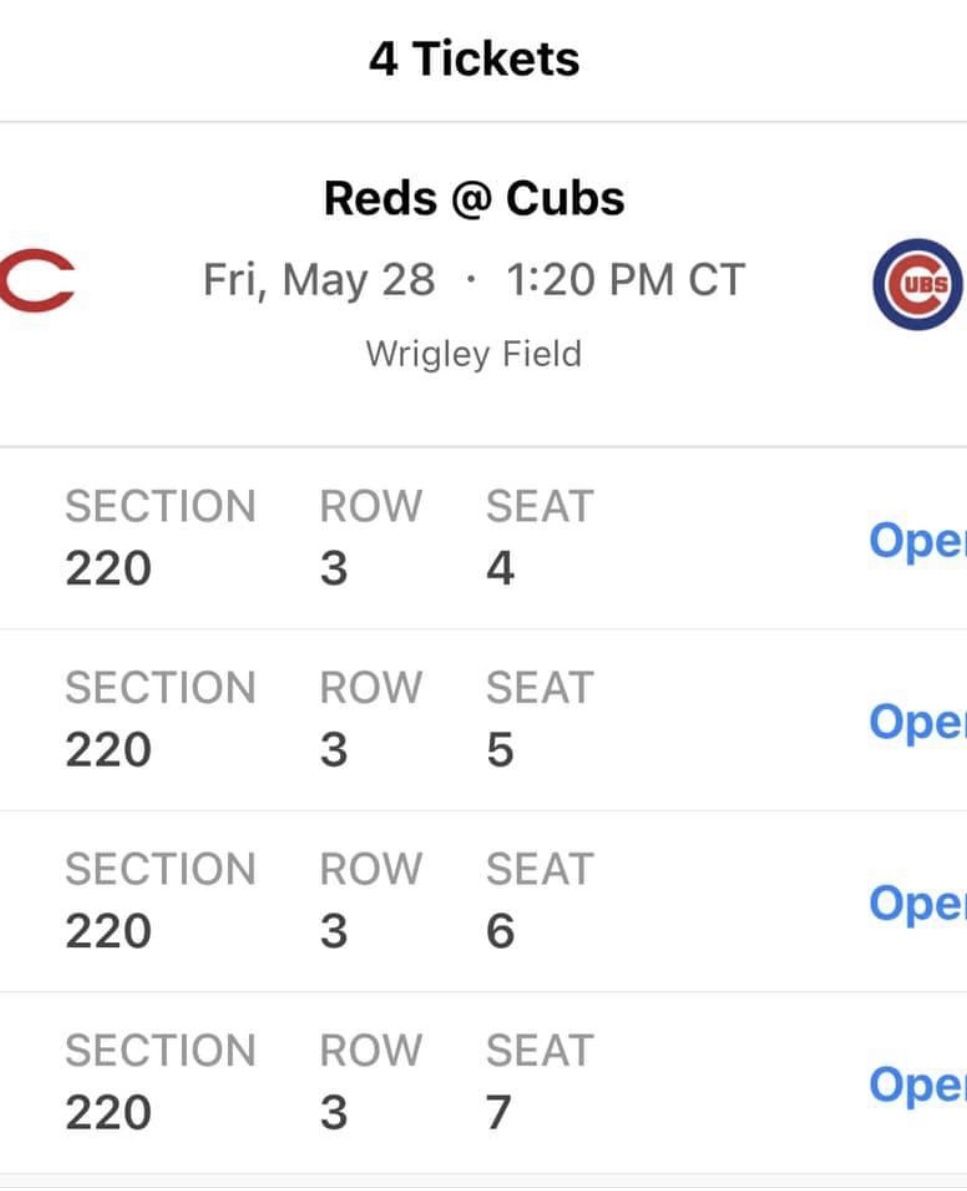The image size is (967, 1191).
Task: Tap the Wrigley Field venue name
Action: 474,354
